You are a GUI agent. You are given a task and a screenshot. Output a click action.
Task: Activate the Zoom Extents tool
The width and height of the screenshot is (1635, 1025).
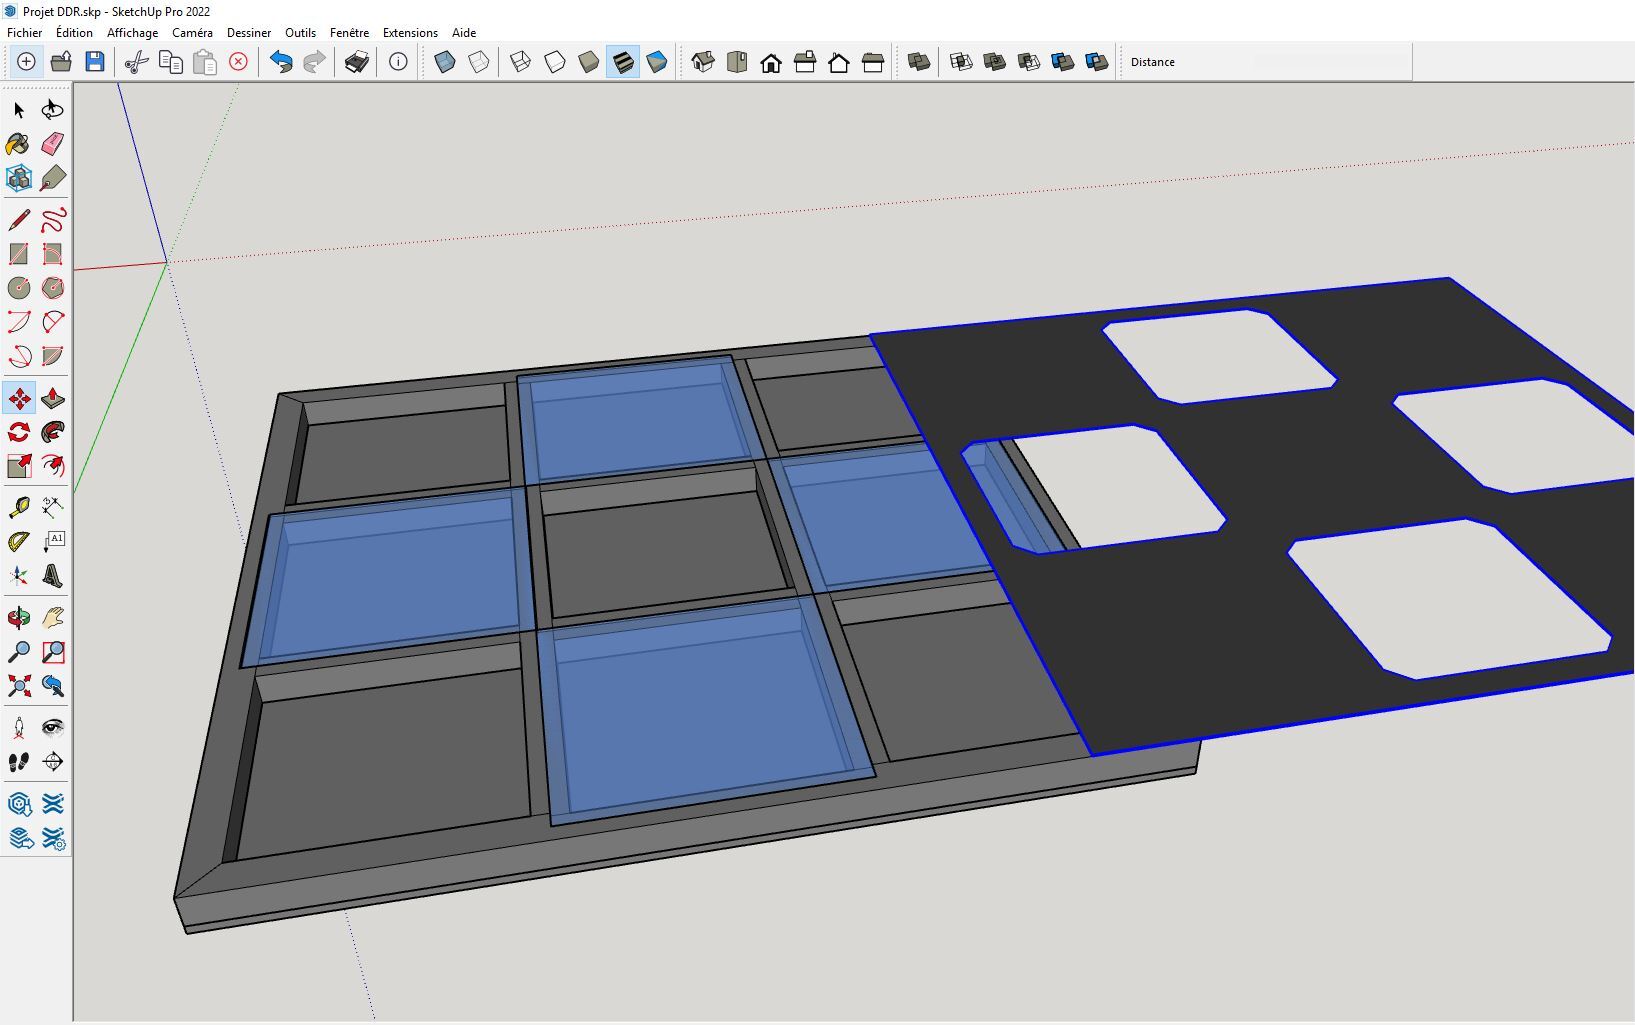18,686
